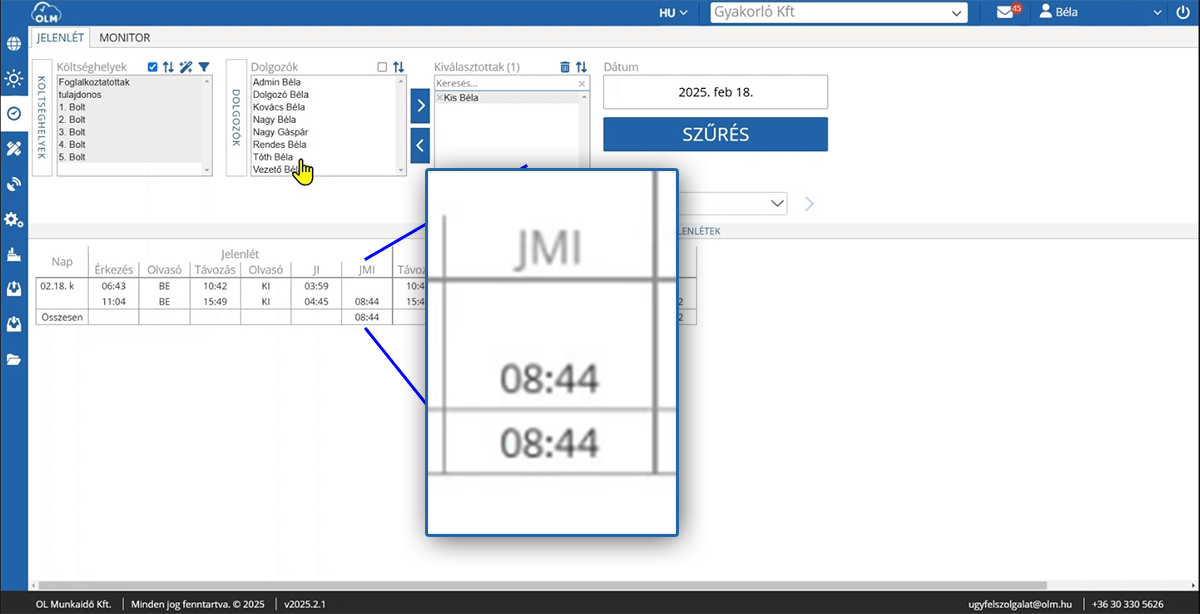The width and height of the screenshot is (1200, 614).
Task: Click the 06:43 arrival time cell
Action: [x=114, y=285]
